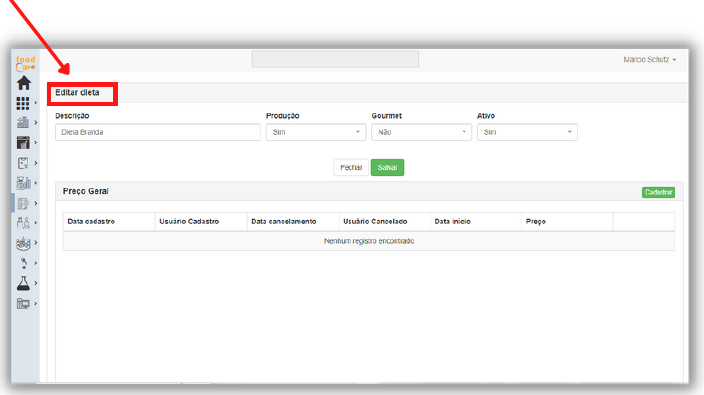Open the chef with bar chart icon
This screenshot has width=704, height=395.
[23, 183]
